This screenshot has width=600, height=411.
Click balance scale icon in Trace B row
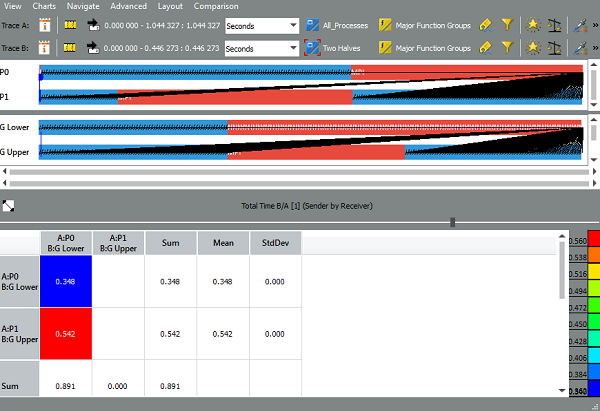pos(554,48)
